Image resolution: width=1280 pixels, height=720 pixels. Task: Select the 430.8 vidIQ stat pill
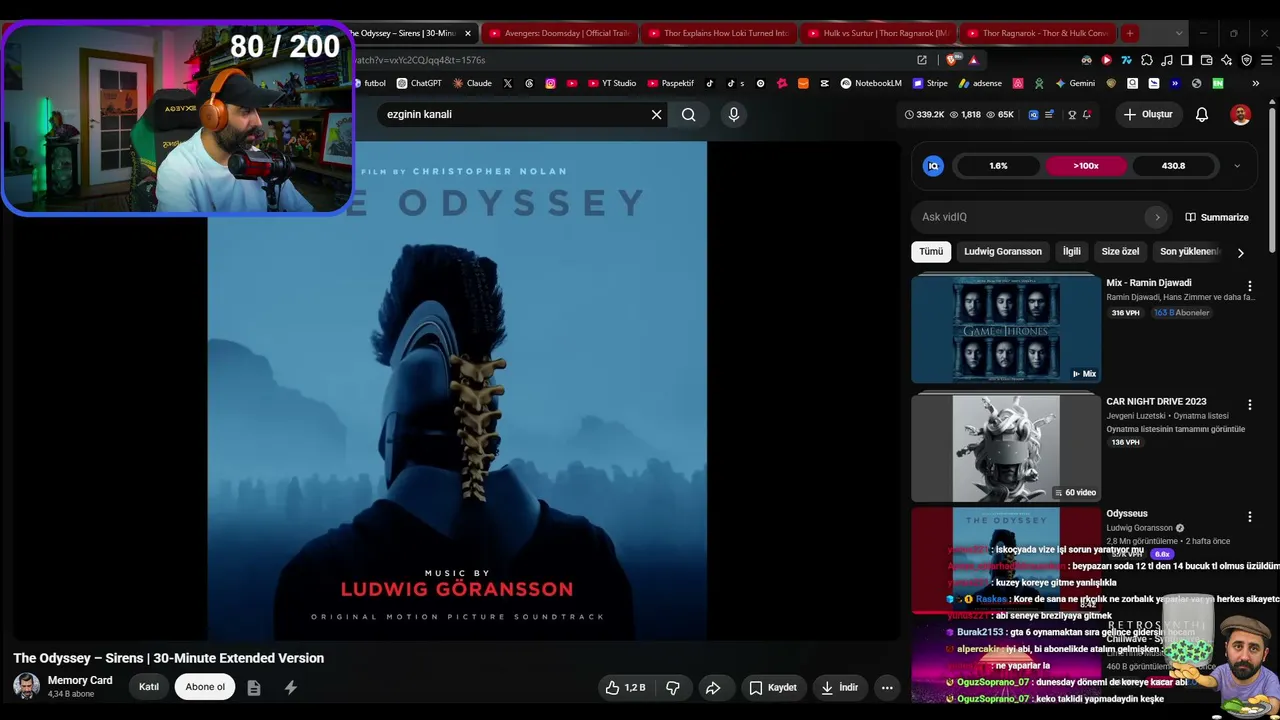pos(1174,166)
